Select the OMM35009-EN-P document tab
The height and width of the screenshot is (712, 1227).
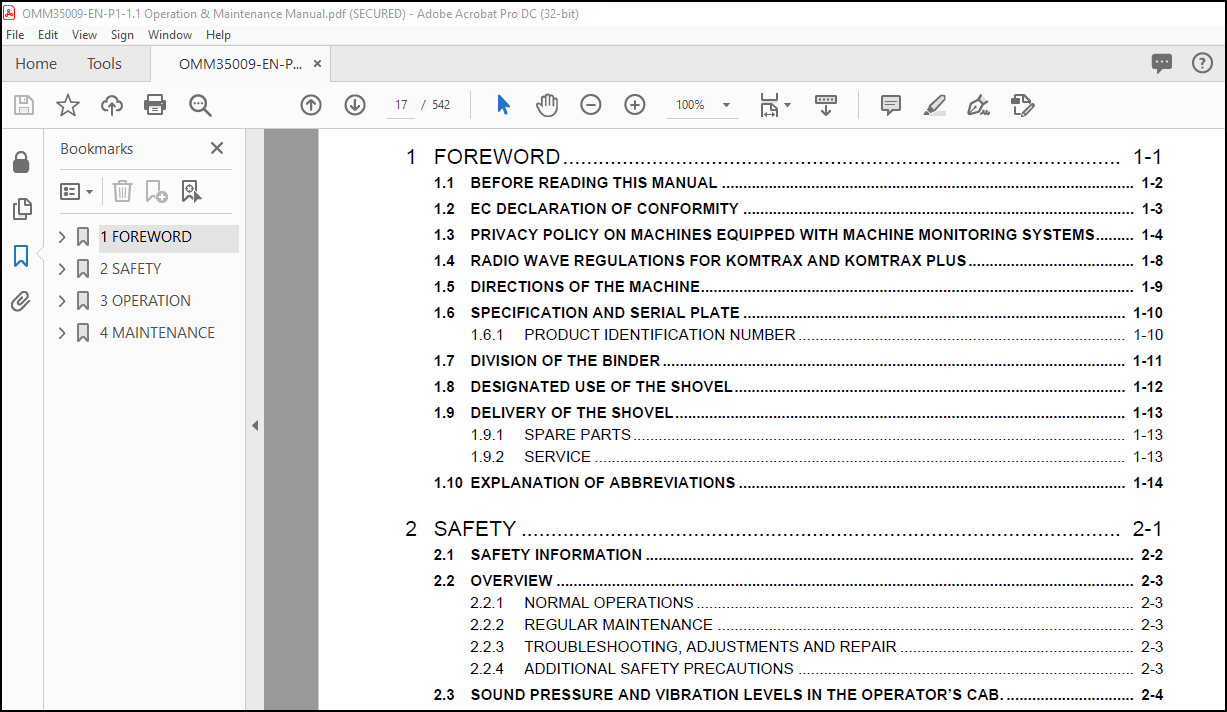pyautogui.click(x=240, y=64)
